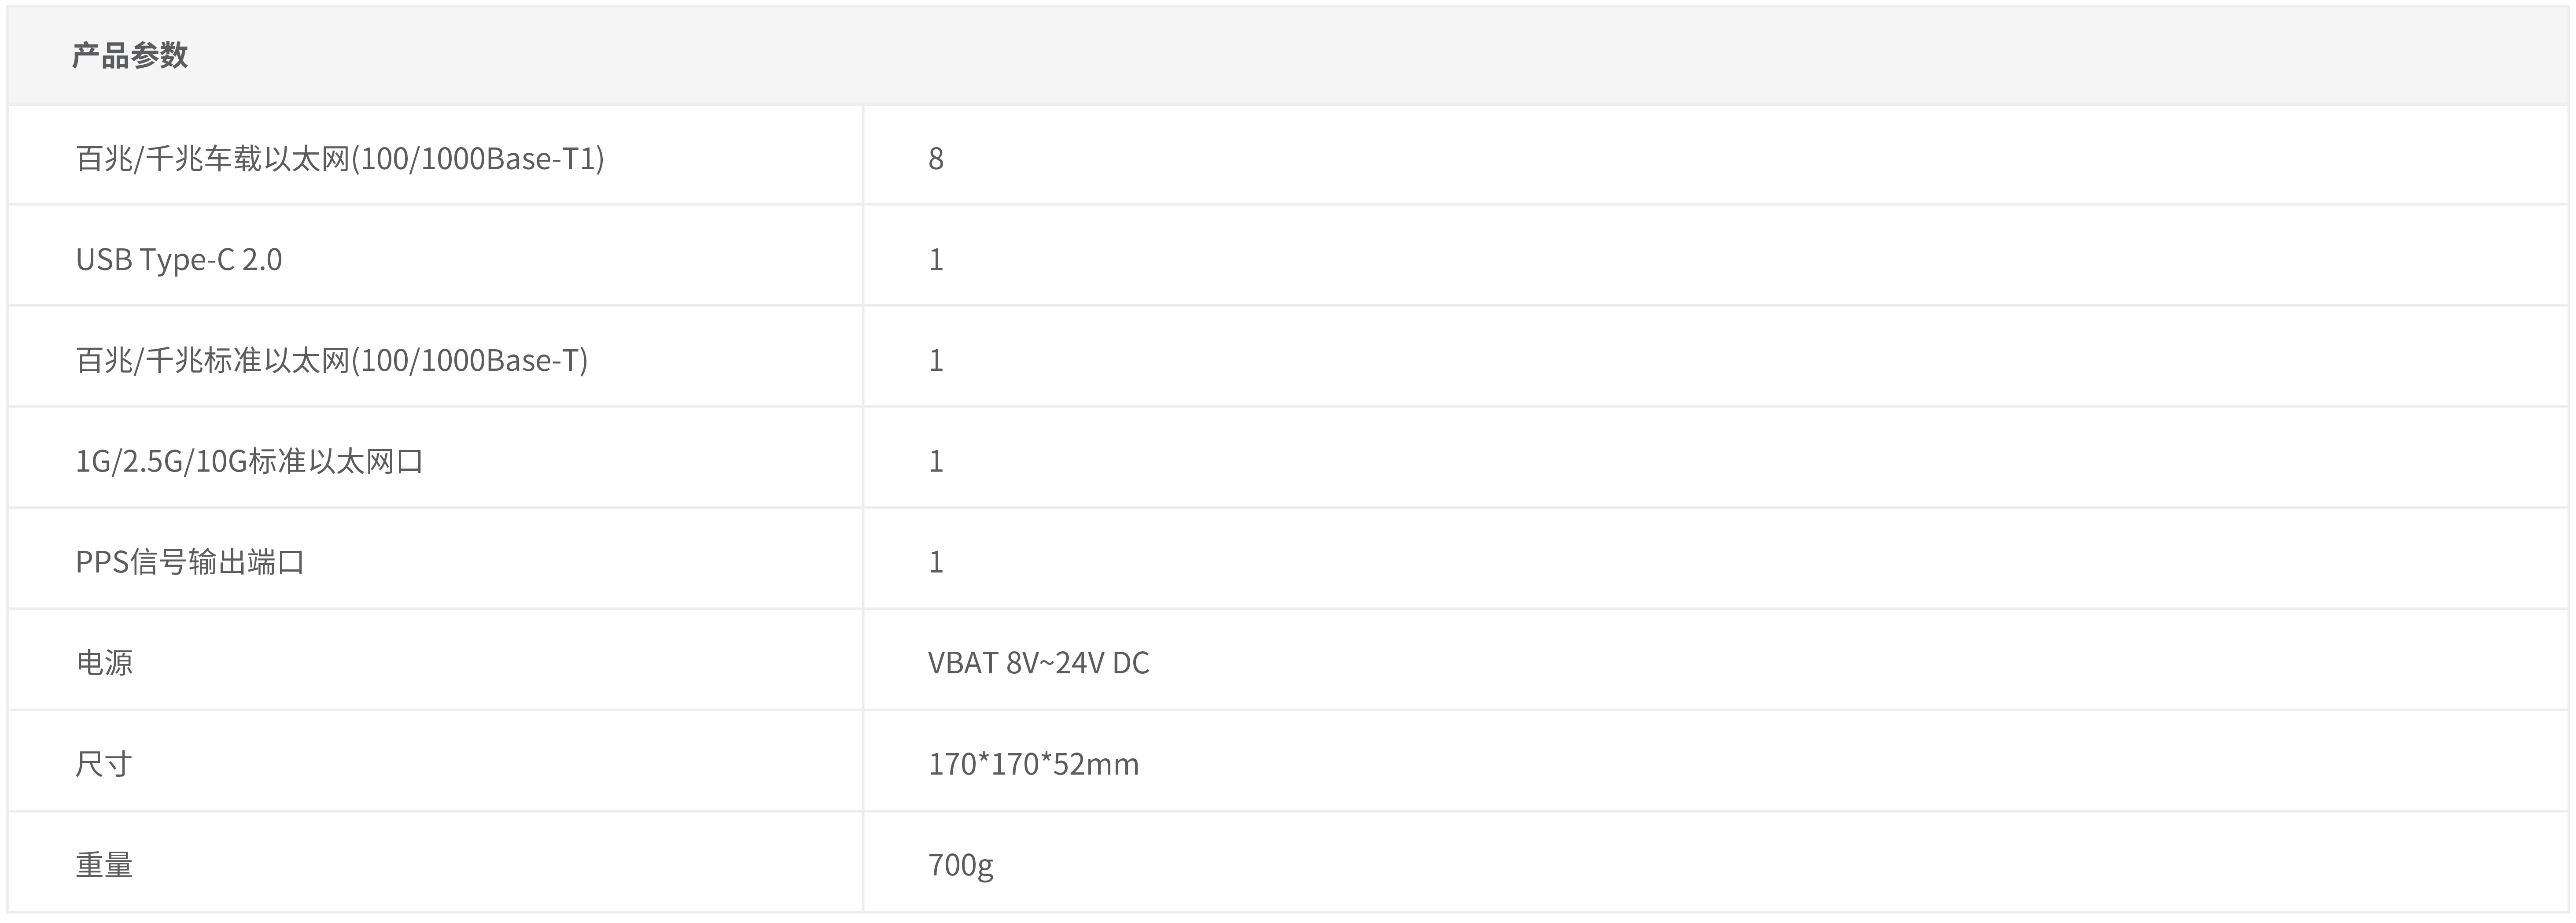Click "Type-C" text in USB row
2576x923 pixels.
coord(187,260)
